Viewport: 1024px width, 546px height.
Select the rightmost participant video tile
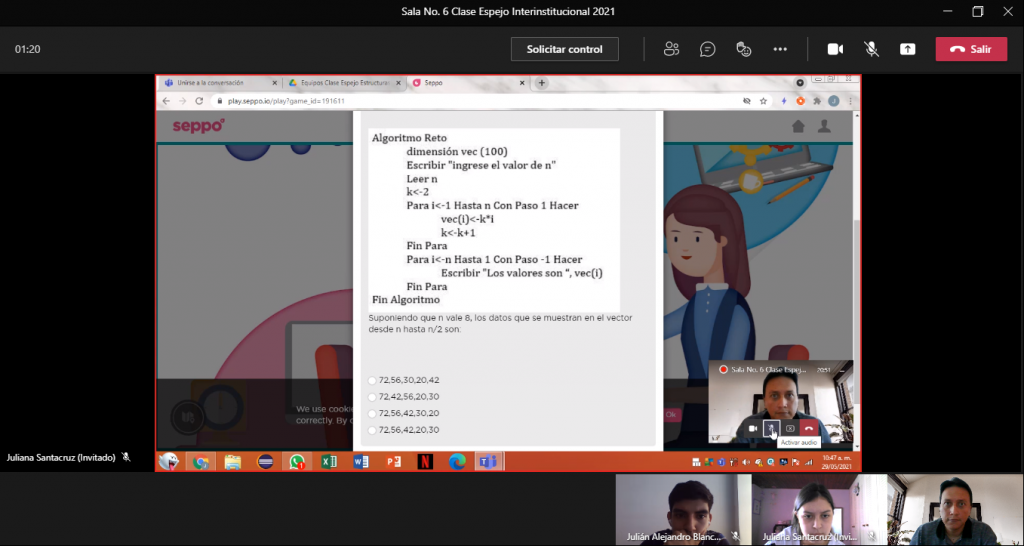(955, 509)
